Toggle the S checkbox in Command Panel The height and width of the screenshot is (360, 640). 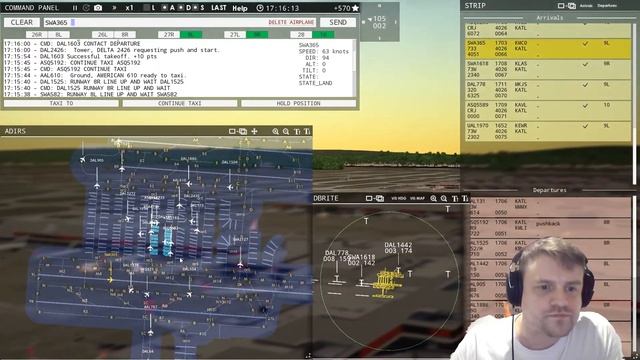pyautogui.click(x=196, y=8)
